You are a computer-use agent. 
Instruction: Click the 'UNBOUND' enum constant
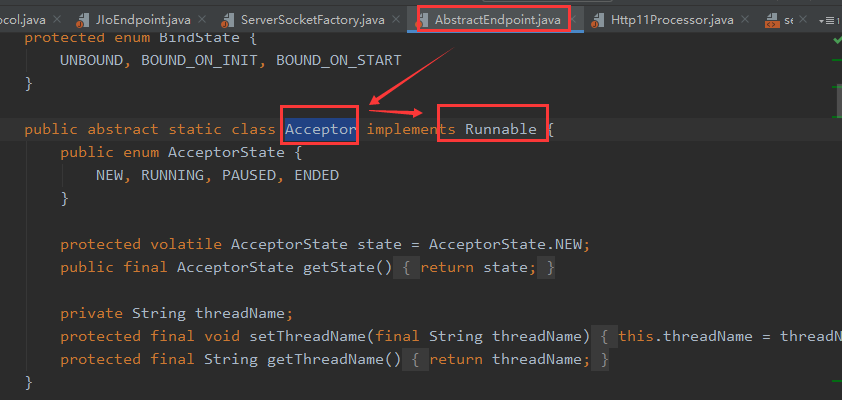(x=91, y=60)
